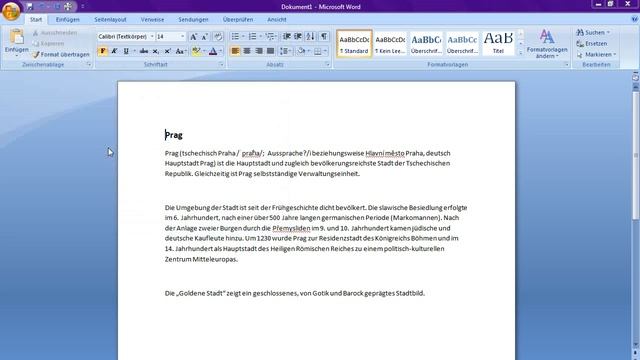Viewport: 640px width, 360px height.
Task: Toggle italic K button
Action: tap(114, 51)
